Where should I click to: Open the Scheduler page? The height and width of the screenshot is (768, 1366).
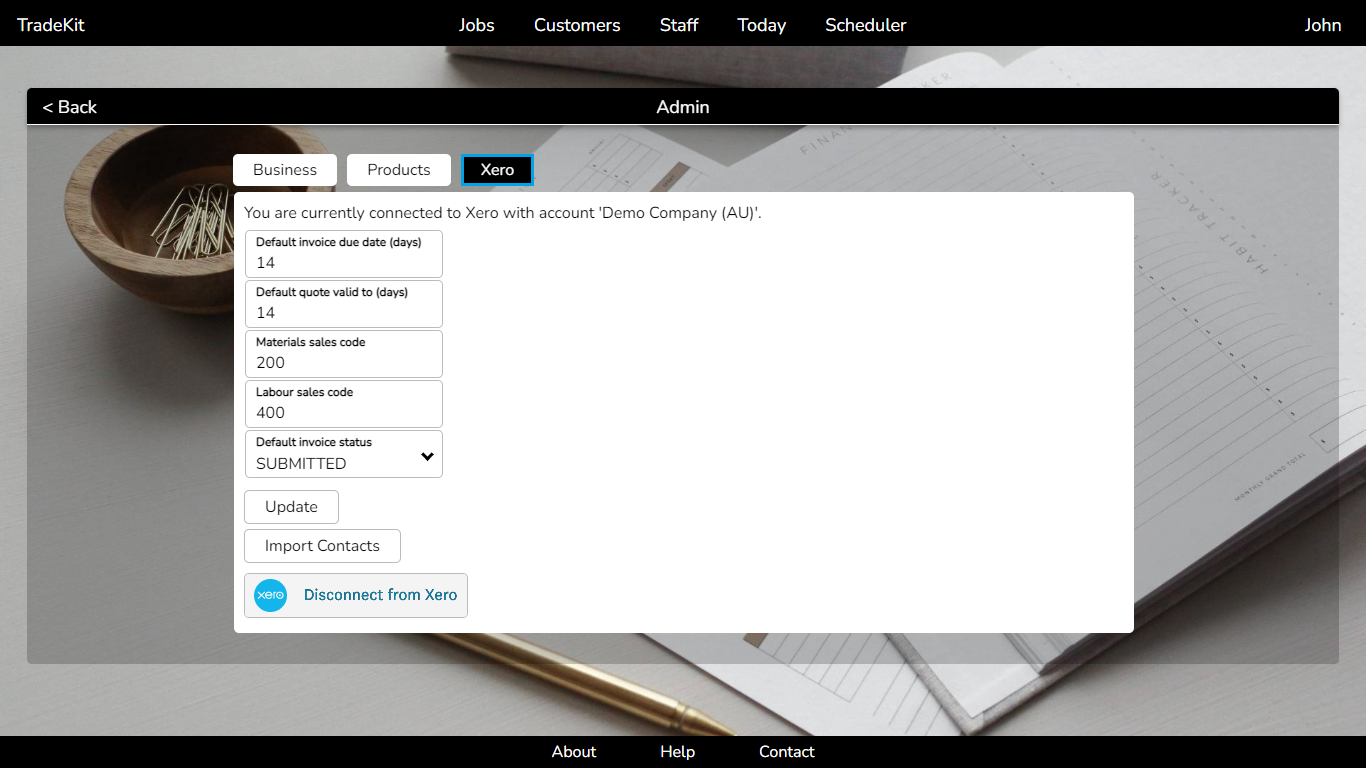(866, 25)
